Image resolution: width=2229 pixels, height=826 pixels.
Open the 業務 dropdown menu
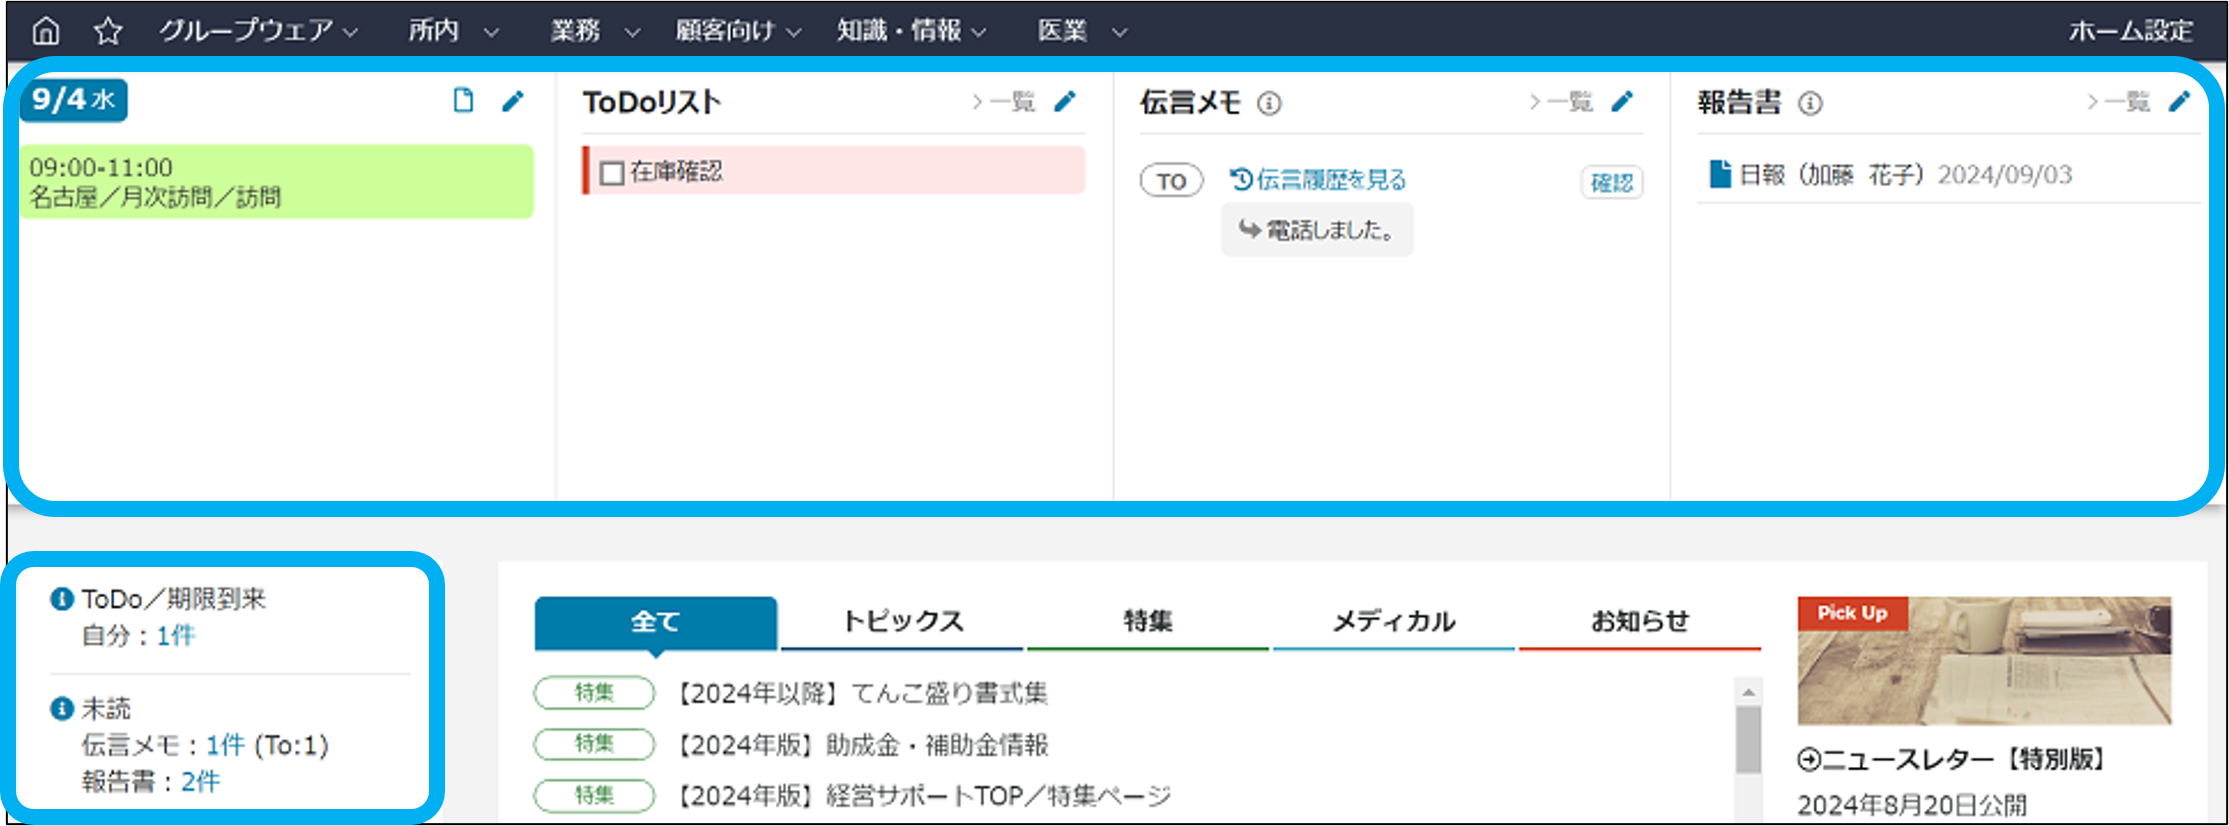[x=594, y=31]
